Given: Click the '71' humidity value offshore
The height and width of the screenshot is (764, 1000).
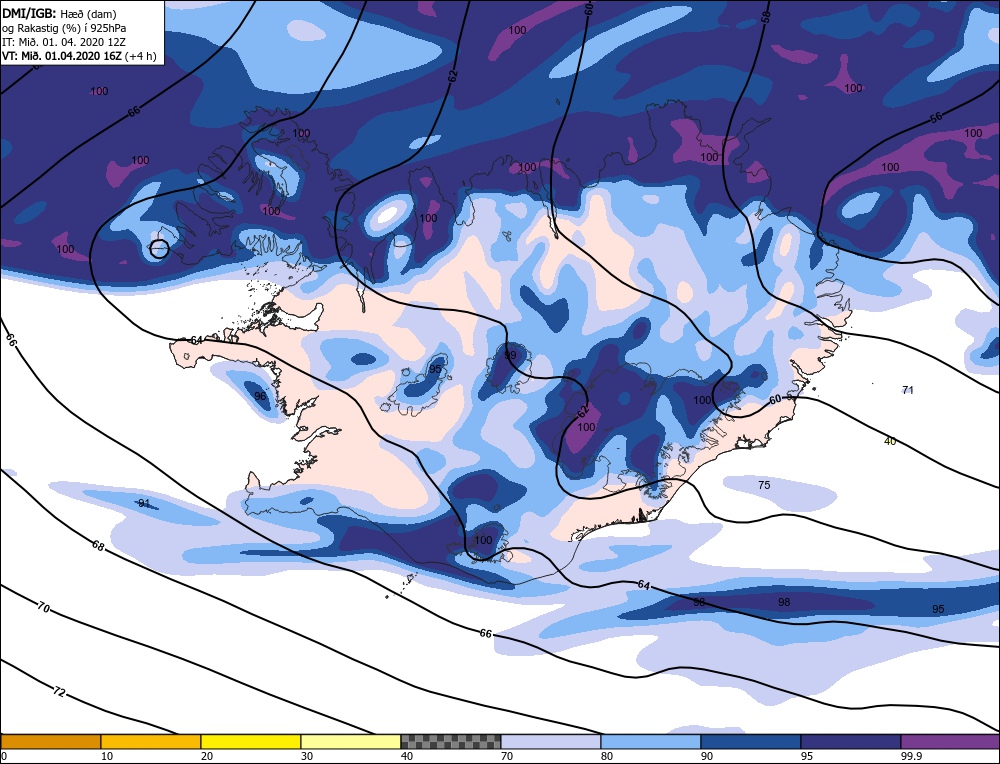Looking at the screenshot, I should (x=908, y=390).
